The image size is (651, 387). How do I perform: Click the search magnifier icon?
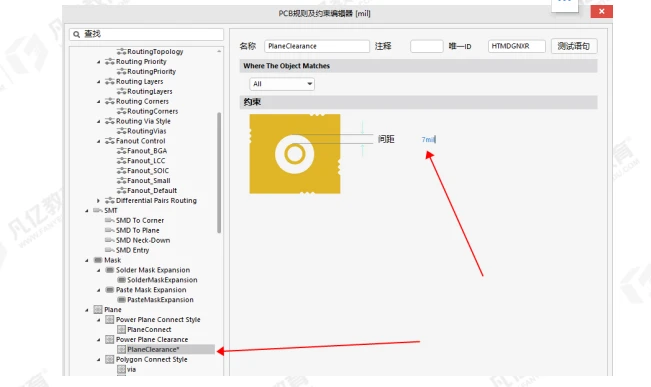click(76, 34)
